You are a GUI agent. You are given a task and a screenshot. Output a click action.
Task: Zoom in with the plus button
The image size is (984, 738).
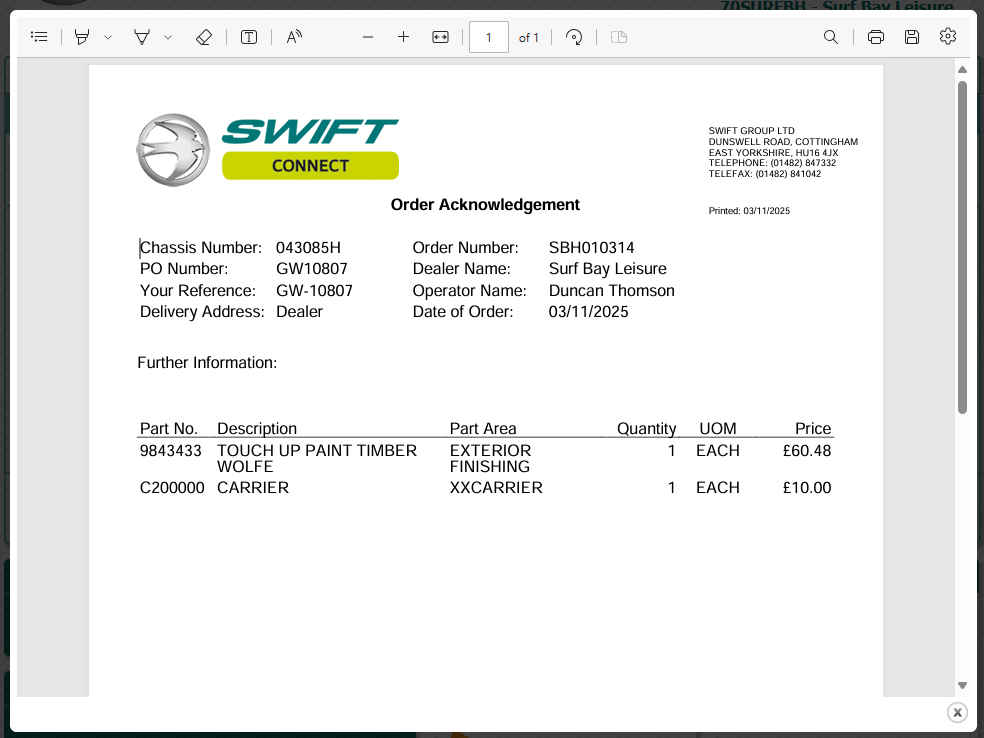click(403, 37)
